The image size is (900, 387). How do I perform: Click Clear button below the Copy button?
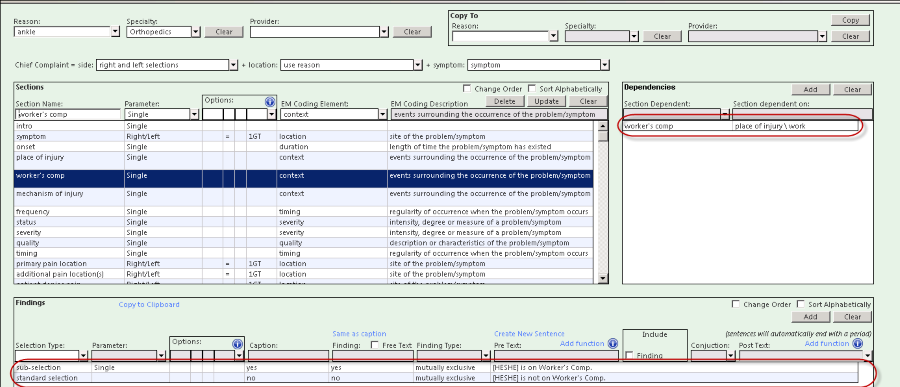[851, 36]
